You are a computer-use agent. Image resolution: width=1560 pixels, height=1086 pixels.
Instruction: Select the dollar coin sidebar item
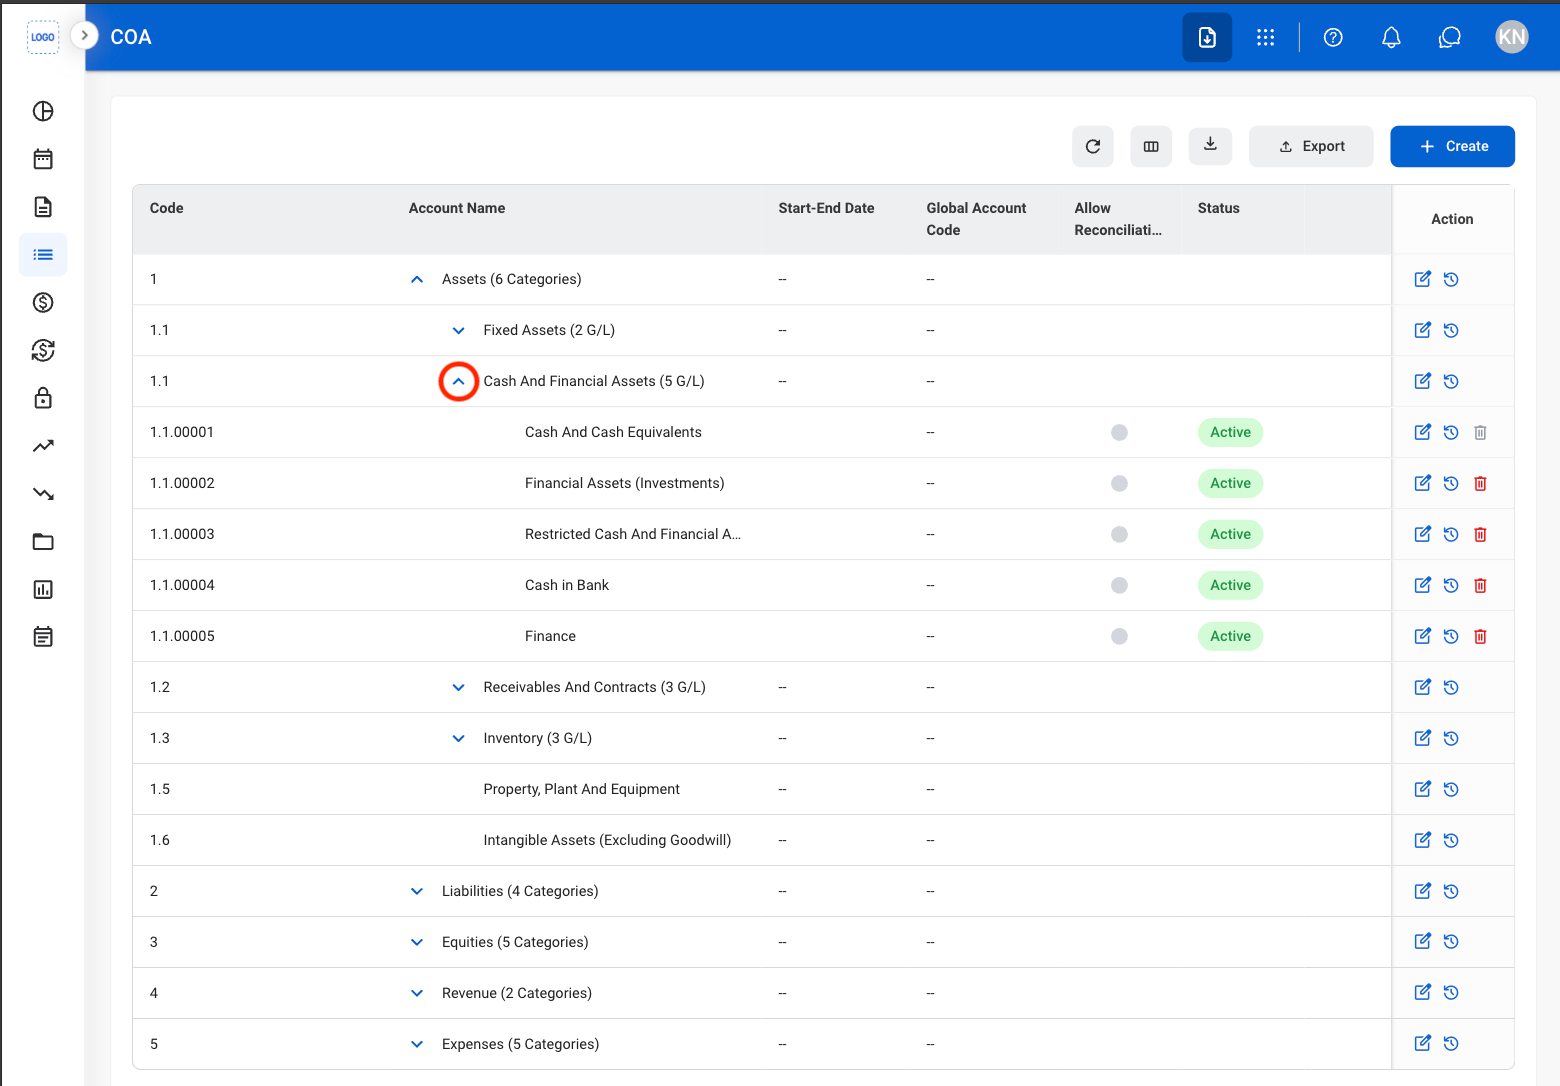pos(43,302)
